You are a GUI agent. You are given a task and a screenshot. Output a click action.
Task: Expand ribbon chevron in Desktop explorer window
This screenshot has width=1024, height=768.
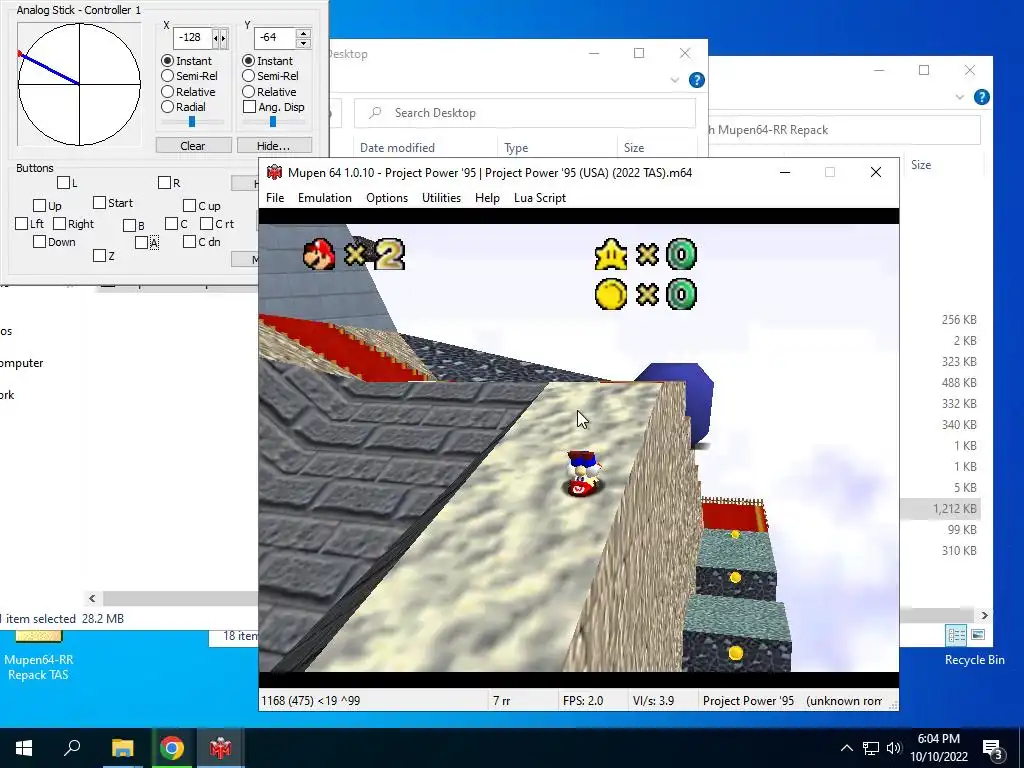click(675, 80)
